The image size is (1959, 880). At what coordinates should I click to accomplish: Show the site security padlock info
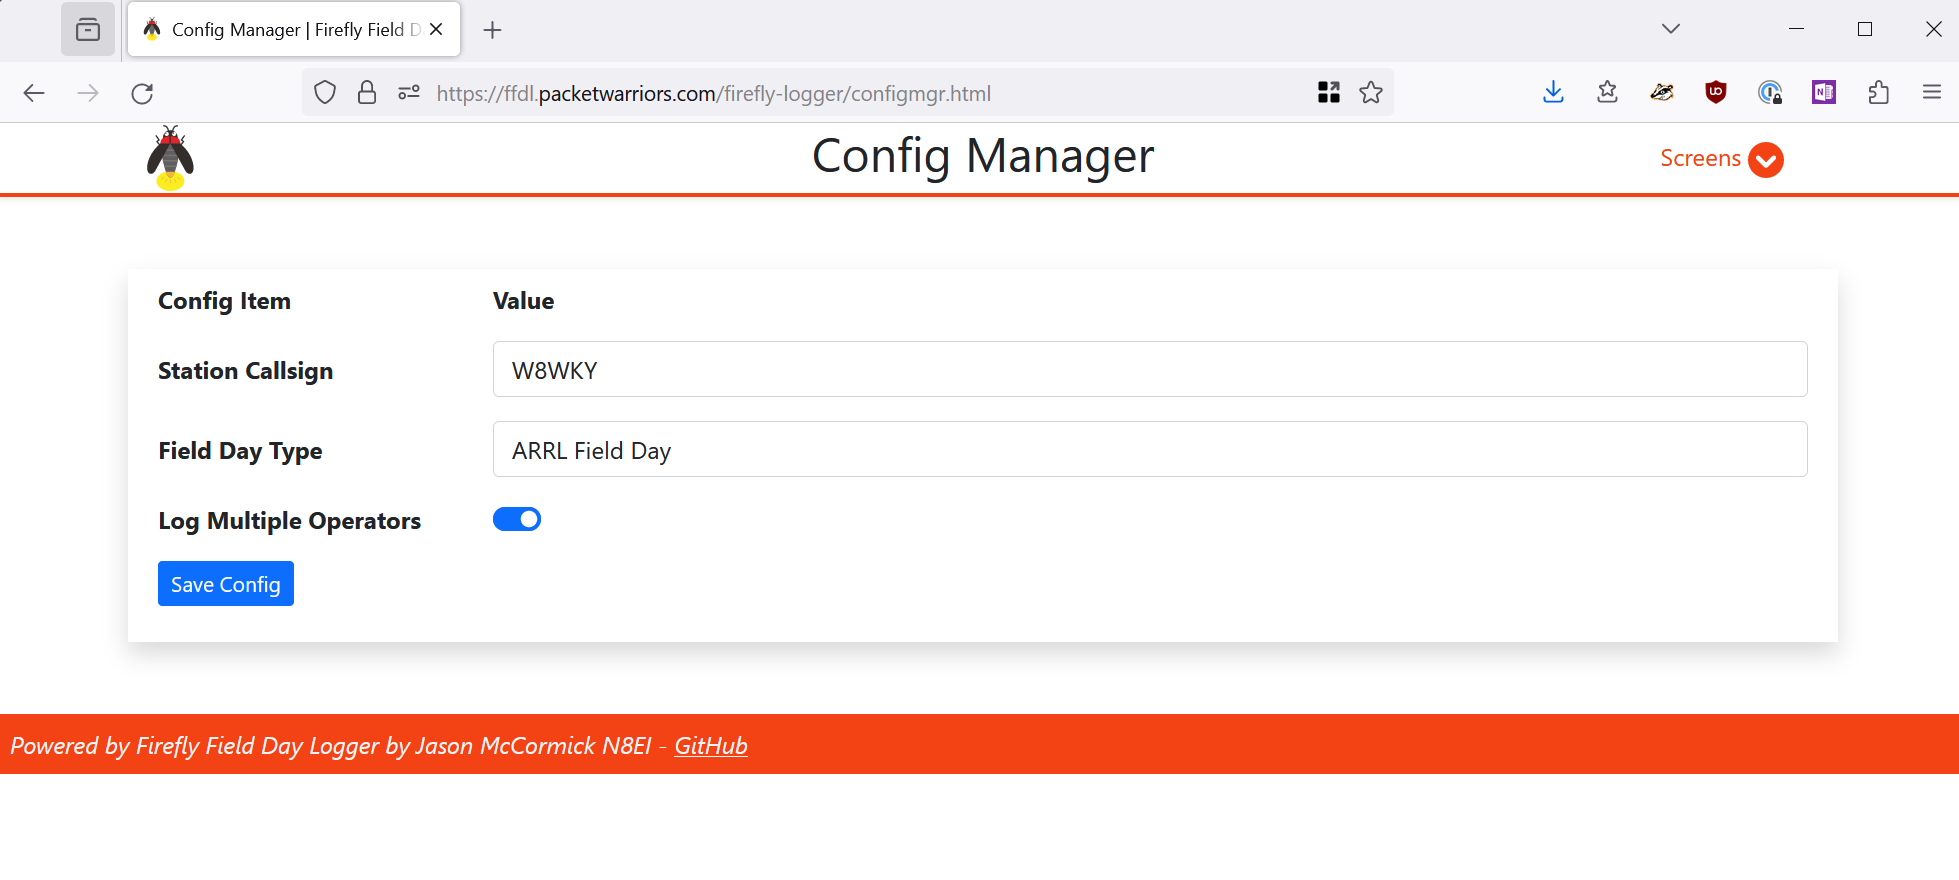[x=367, y=93]
